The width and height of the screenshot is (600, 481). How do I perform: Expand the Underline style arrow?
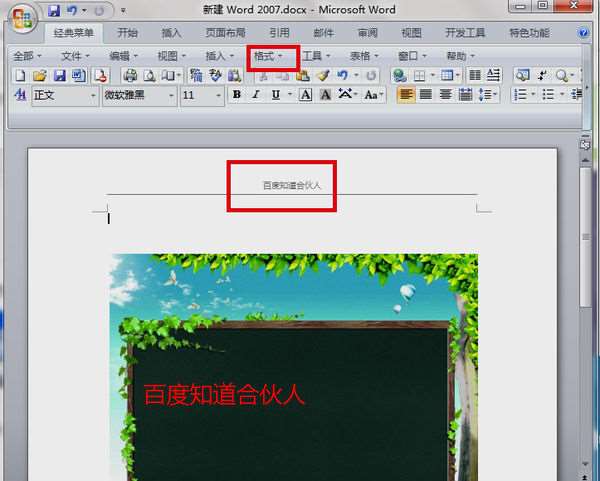click(290, 95)
